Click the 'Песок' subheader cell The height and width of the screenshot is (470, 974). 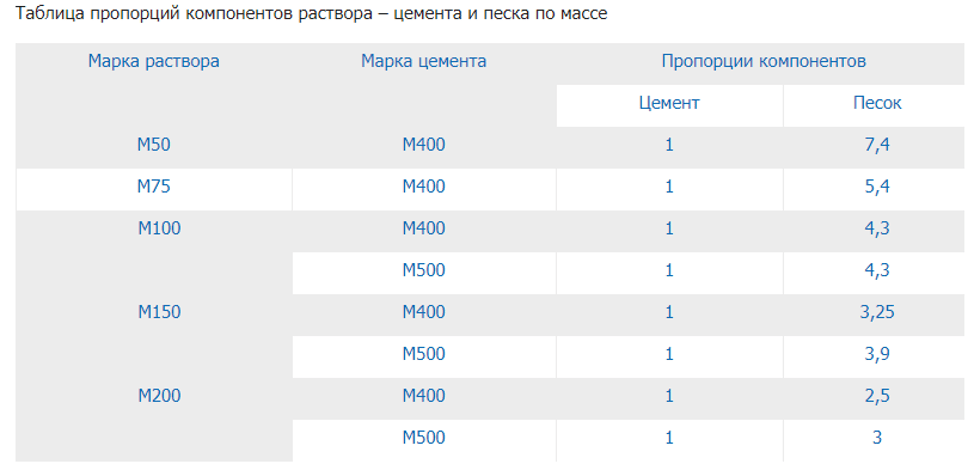point(877,103)
